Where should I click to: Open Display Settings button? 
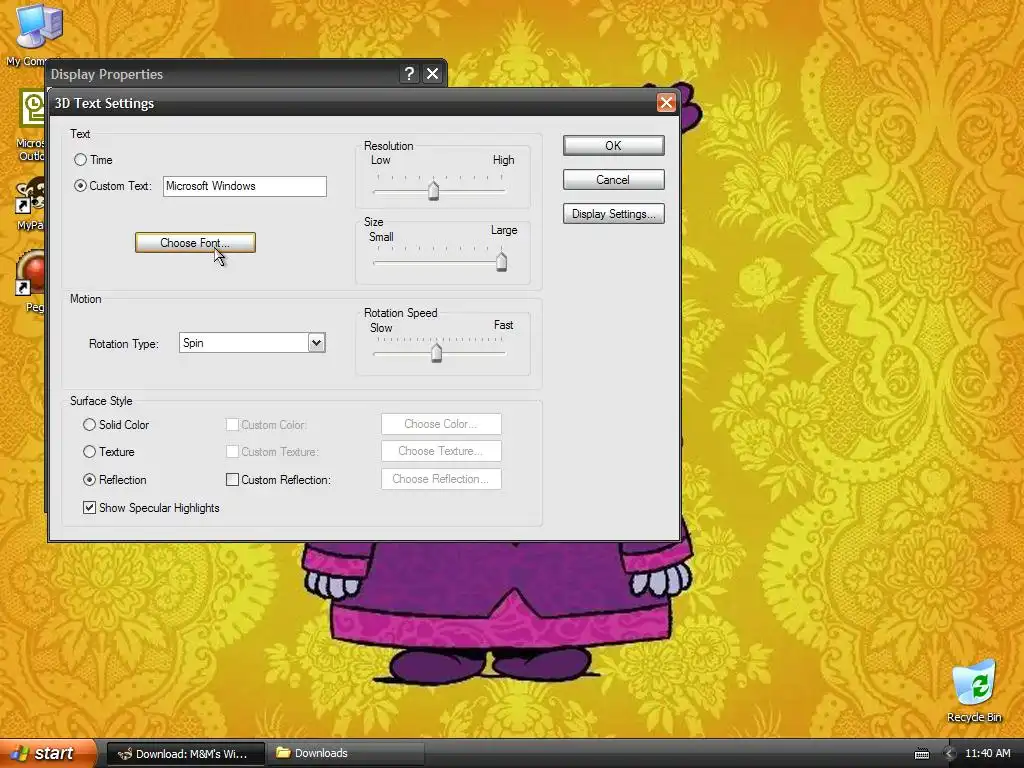(613, 214)
